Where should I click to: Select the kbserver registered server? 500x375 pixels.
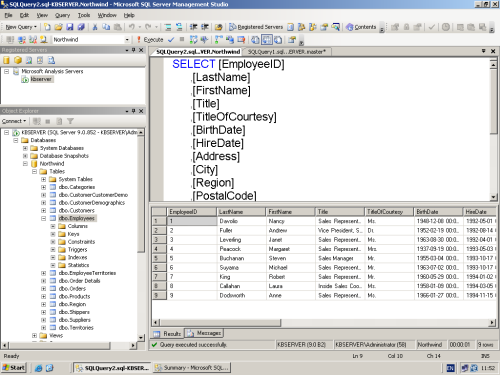pos(41,79)
